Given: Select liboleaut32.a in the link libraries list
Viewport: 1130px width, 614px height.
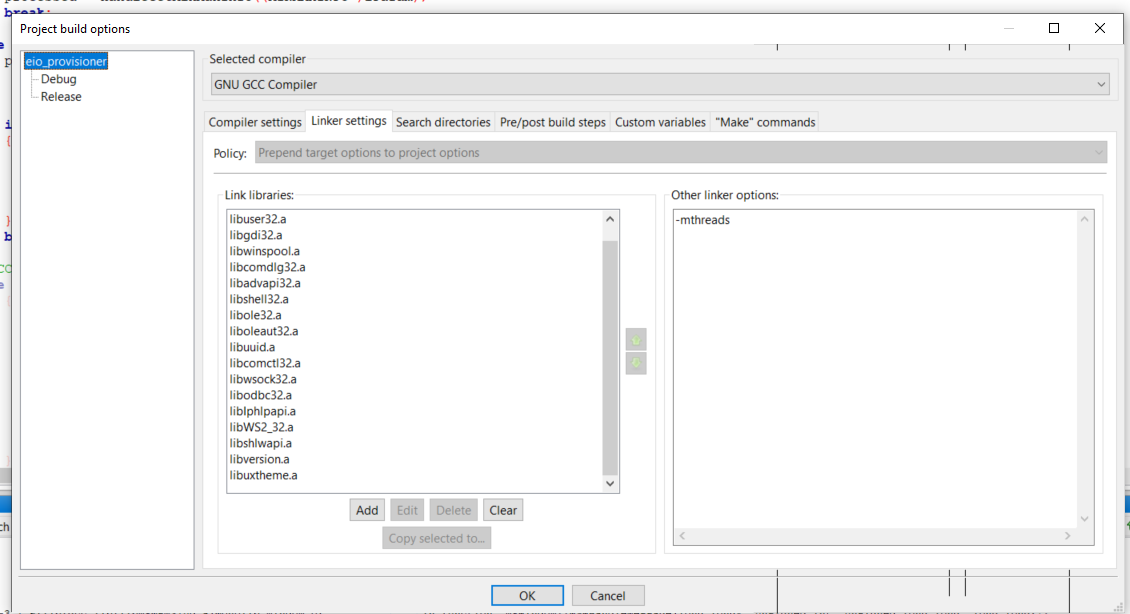Looking at the screenshot, I should pos(266,330).
